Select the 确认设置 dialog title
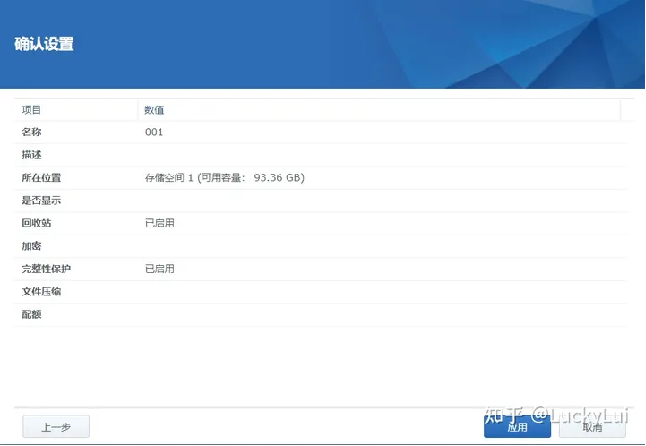 44,44
